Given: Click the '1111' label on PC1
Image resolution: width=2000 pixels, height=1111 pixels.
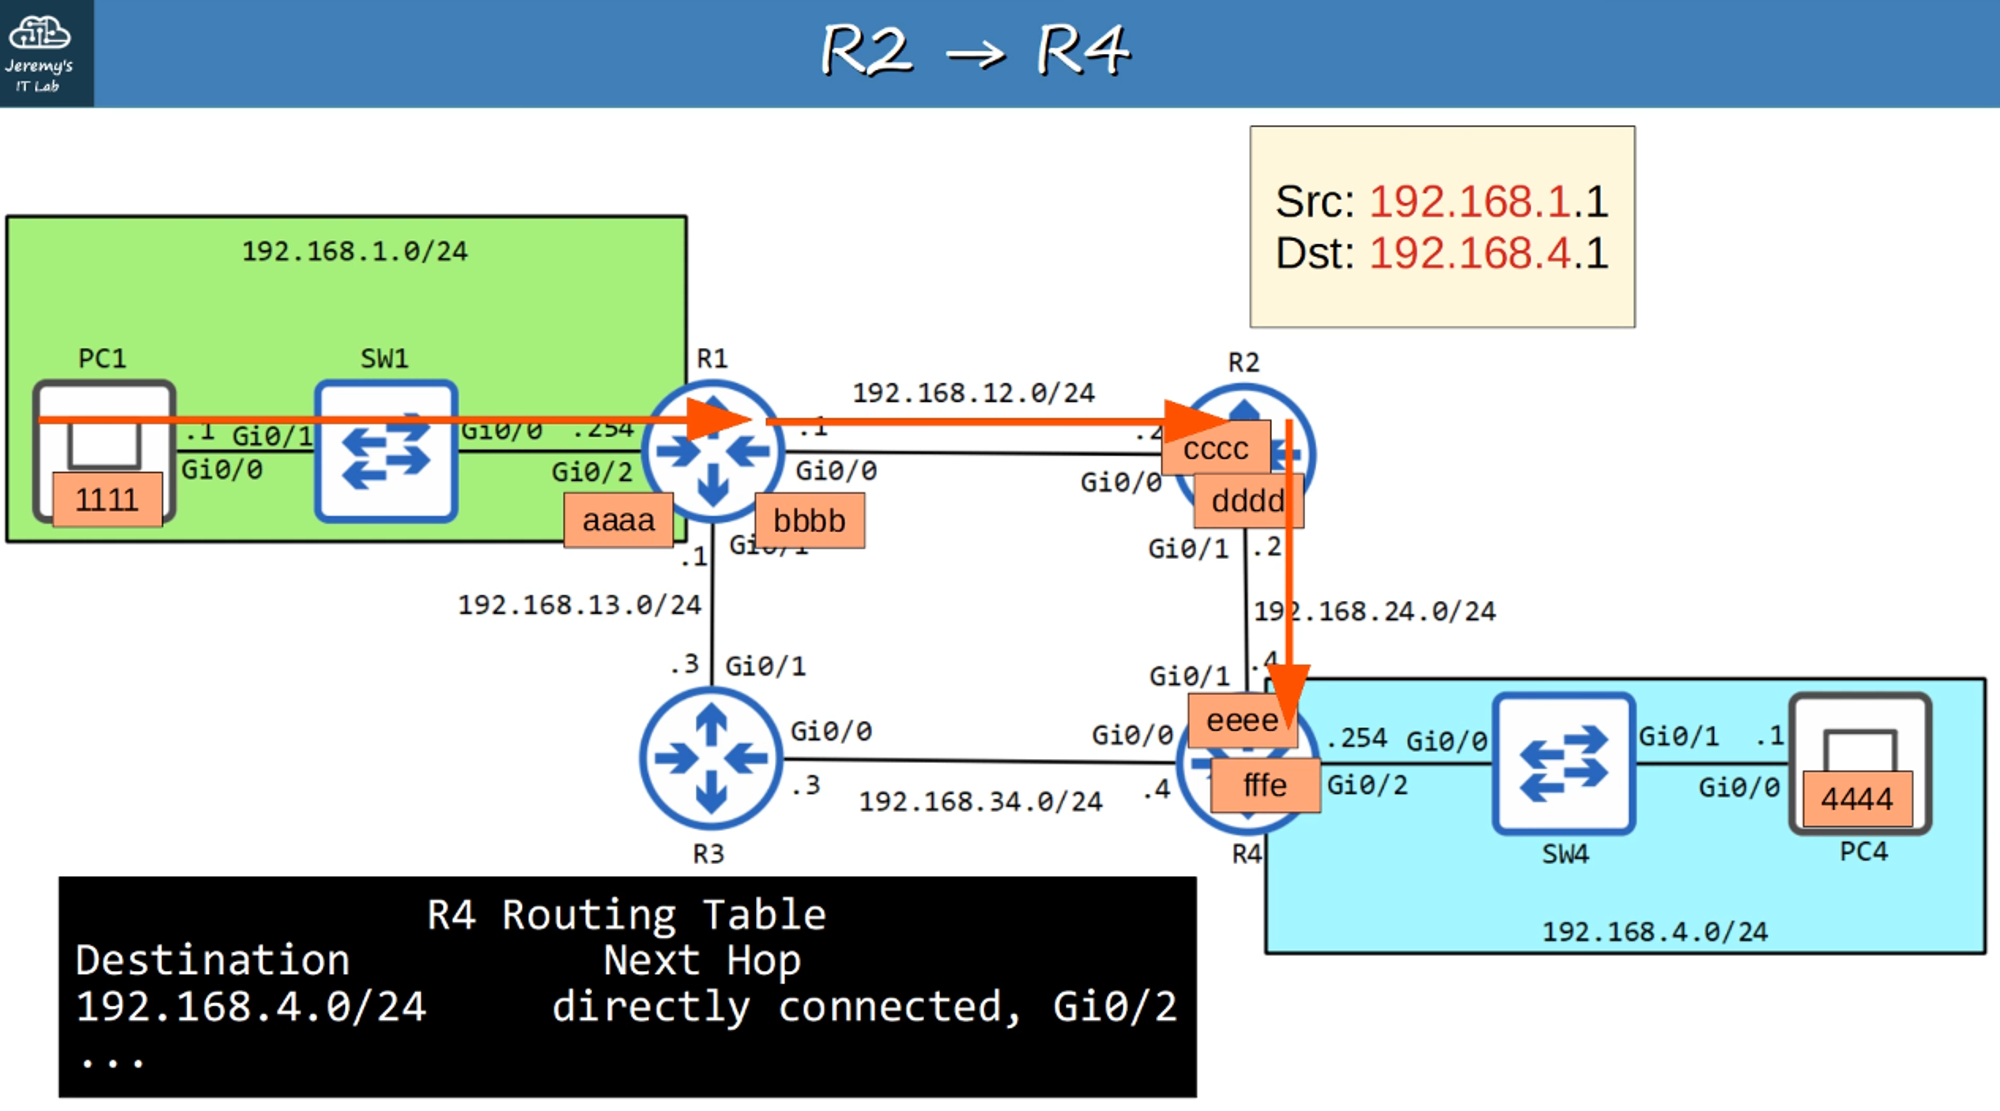Looking at the screenshot, I should click(x=107, y=499).
